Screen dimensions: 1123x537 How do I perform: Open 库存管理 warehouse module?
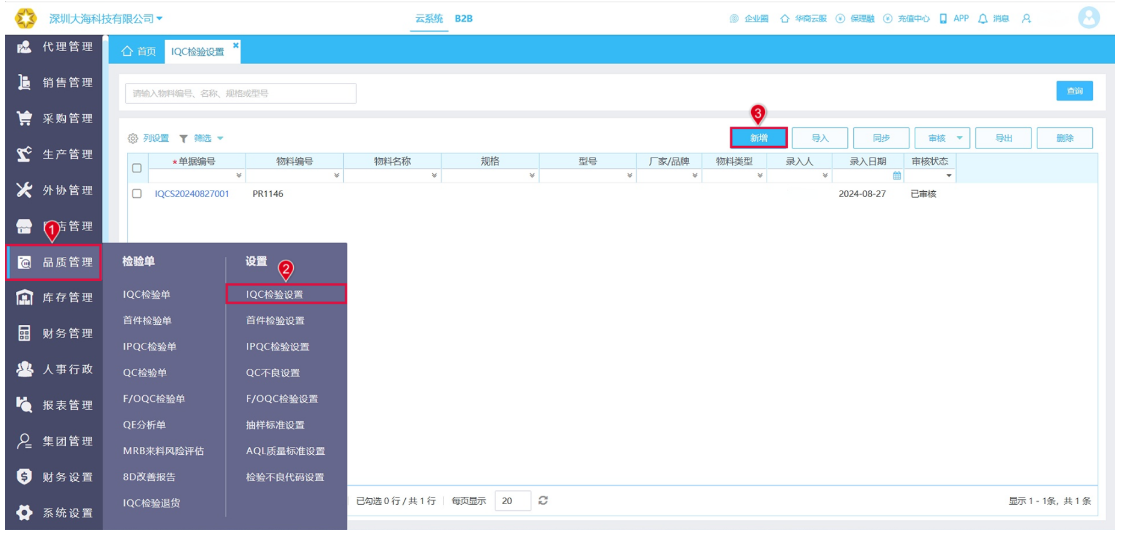(54, 297)
